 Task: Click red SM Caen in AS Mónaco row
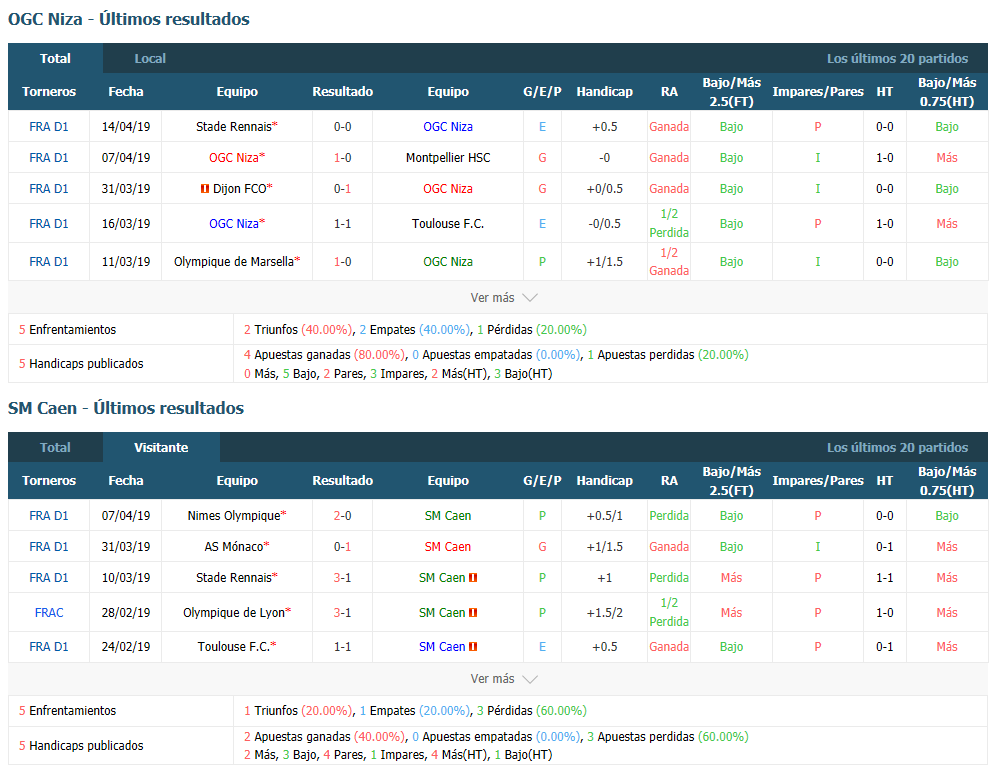(x=448, y=547)
